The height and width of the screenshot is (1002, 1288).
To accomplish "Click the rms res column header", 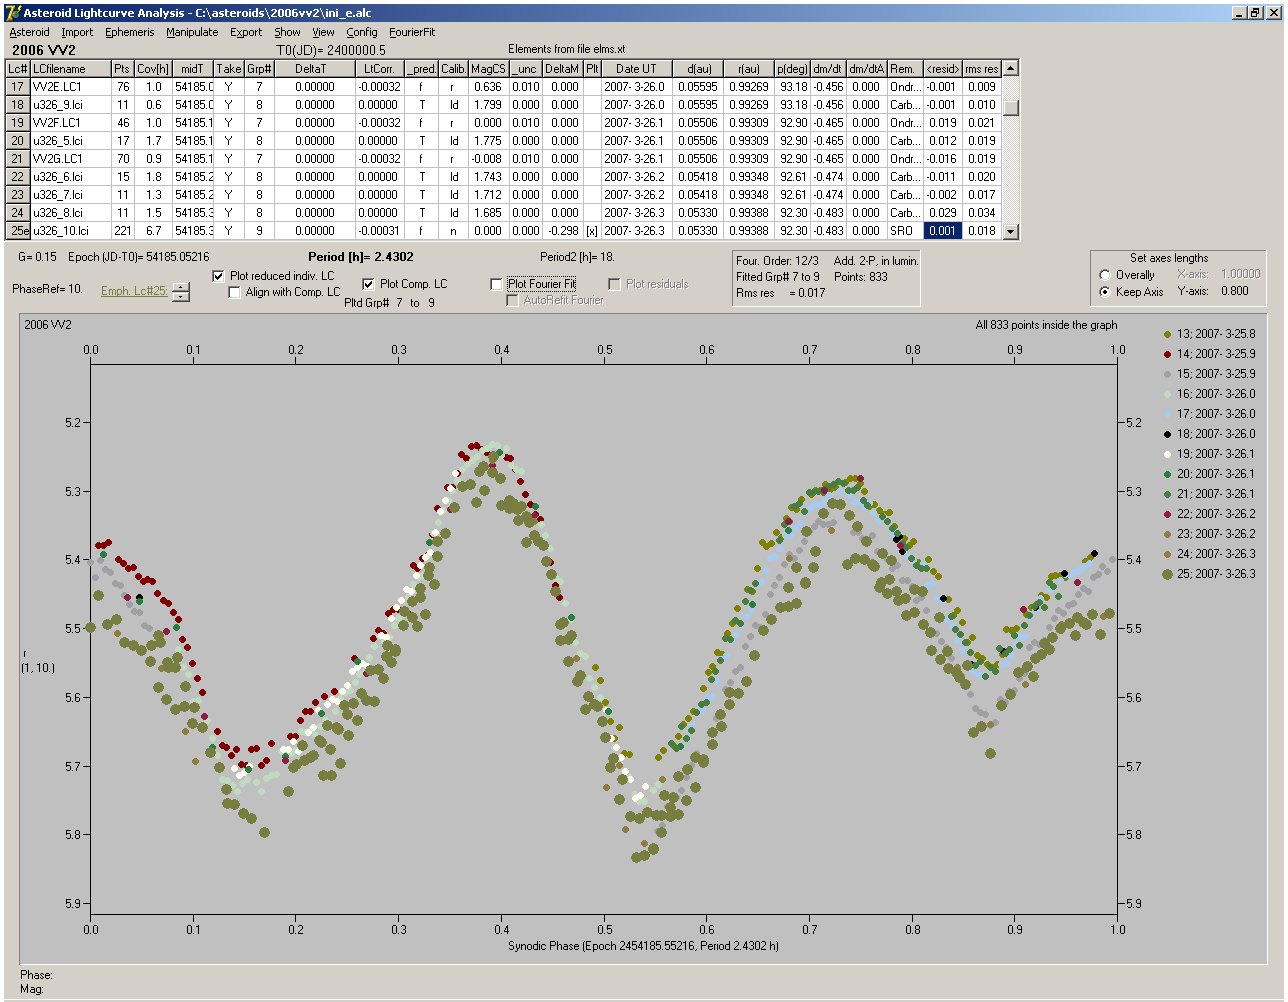I will (x=982, y=69).
